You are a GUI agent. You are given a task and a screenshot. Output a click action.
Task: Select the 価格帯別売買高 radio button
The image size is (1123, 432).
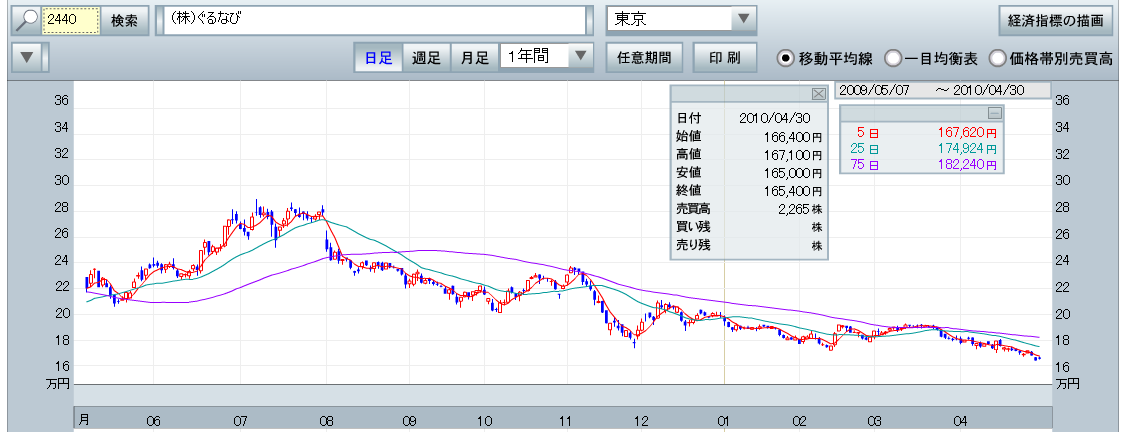[997, 58]
